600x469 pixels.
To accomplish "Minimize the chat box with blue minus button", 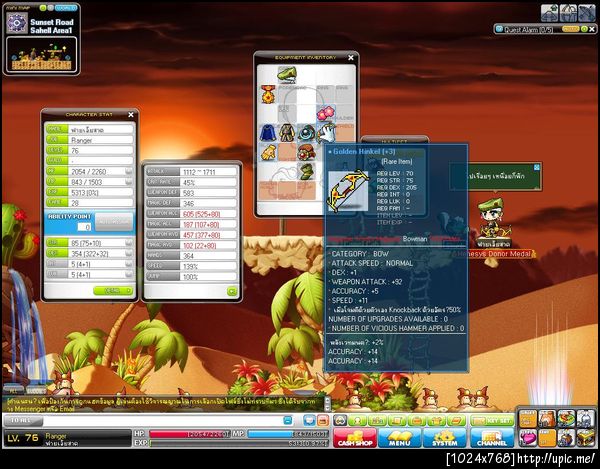I will 287,420.
